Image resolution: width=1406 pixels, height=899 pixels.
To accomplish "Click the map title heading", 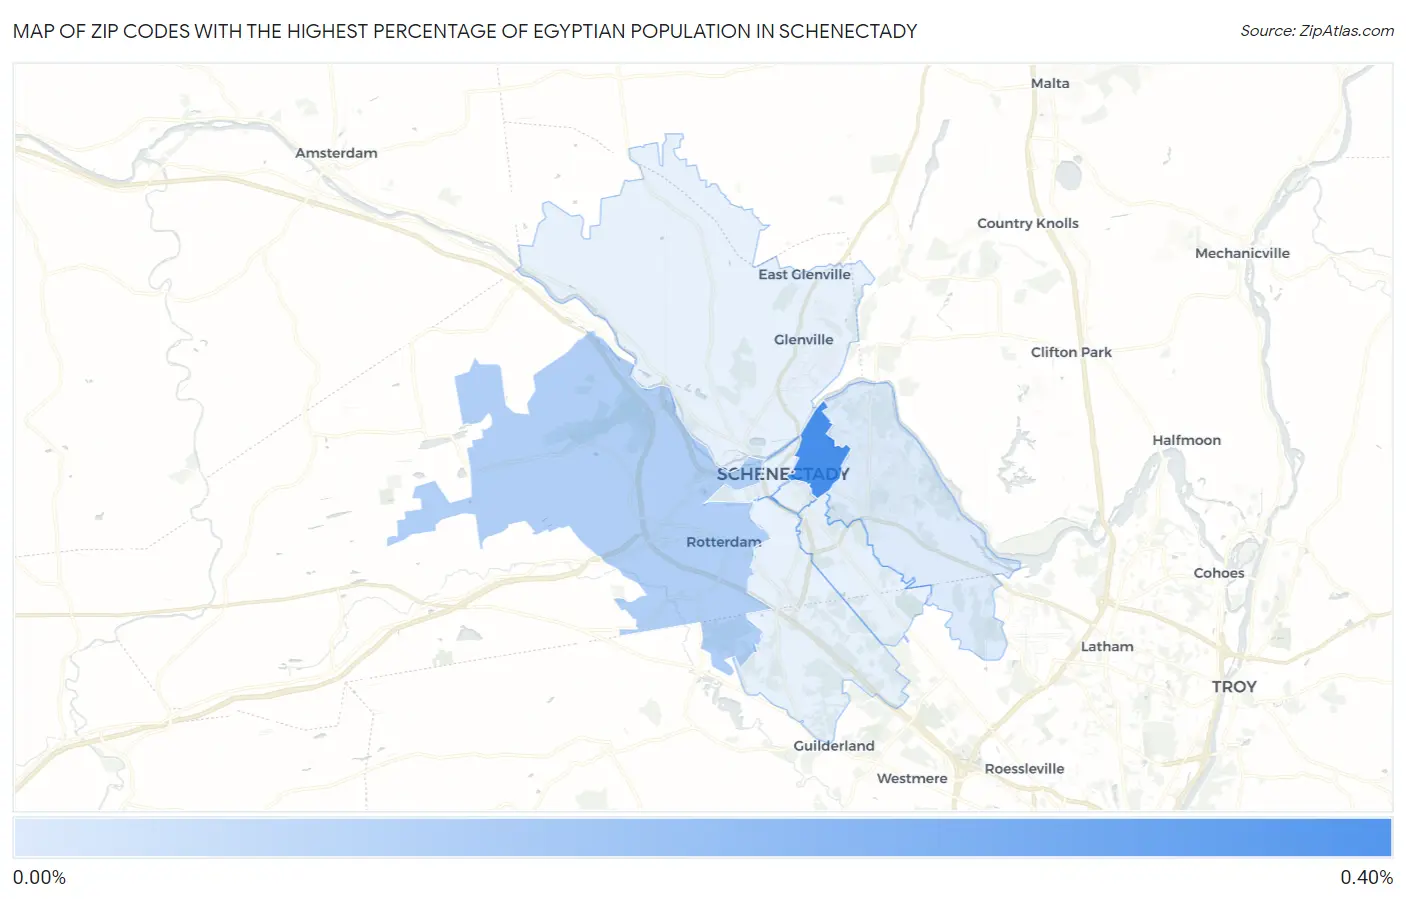I will [x=465, y=31].
